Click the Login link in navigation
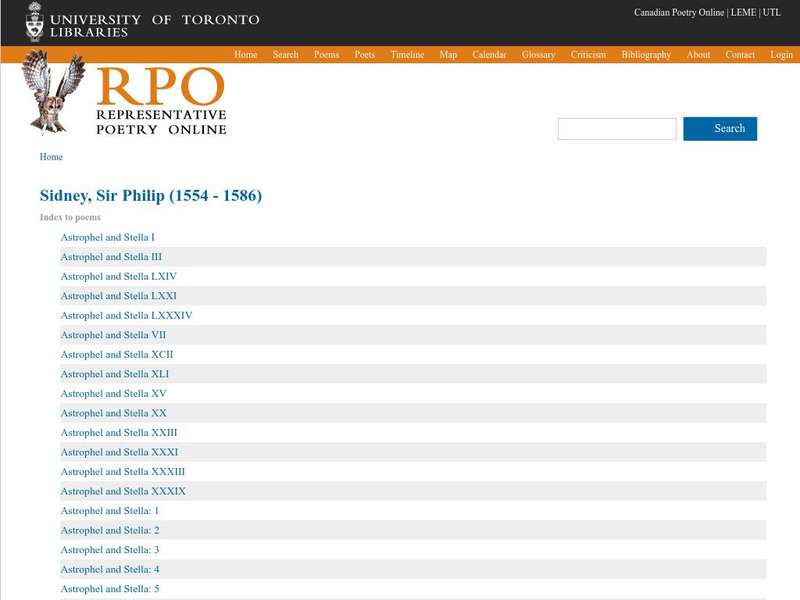 [x=781, y=55]
